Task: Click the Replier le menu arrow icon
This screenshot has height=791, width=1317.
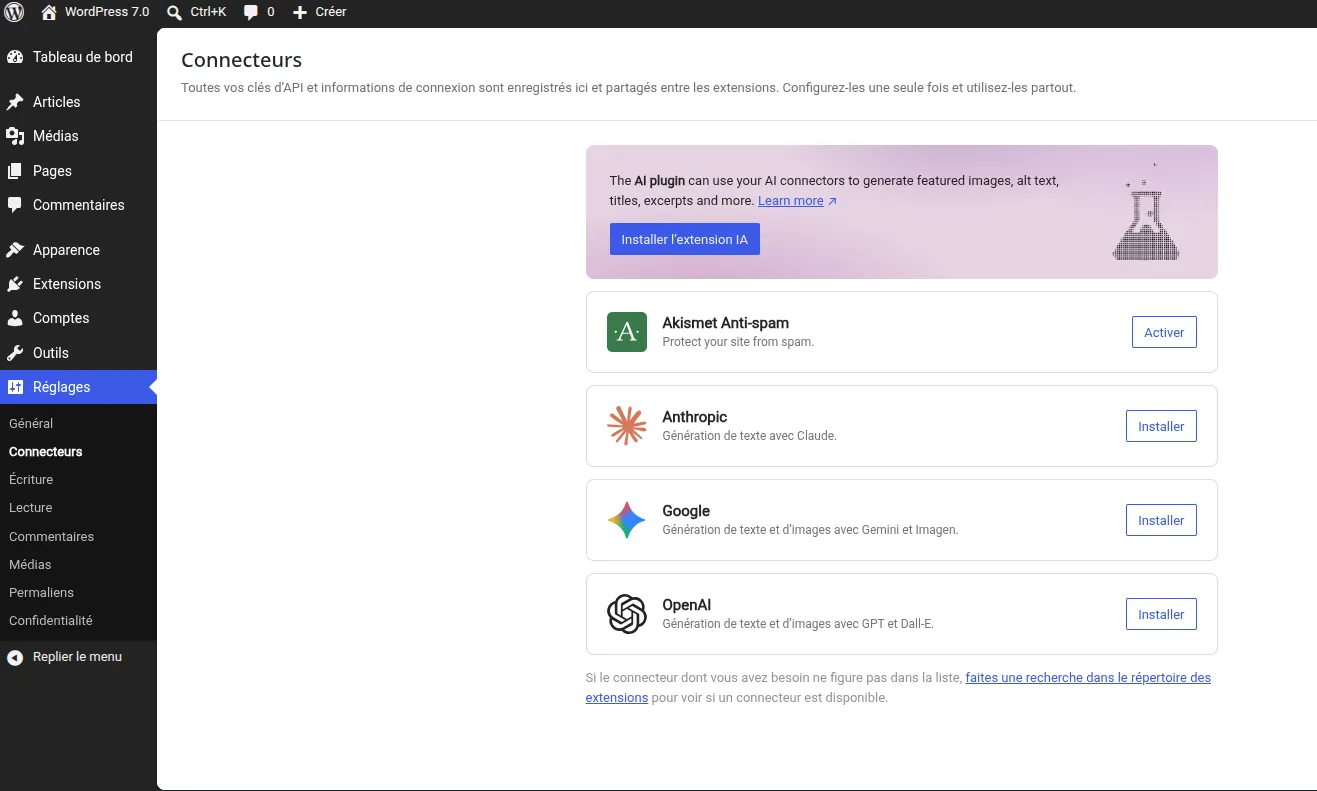Action: coord(15,657)
